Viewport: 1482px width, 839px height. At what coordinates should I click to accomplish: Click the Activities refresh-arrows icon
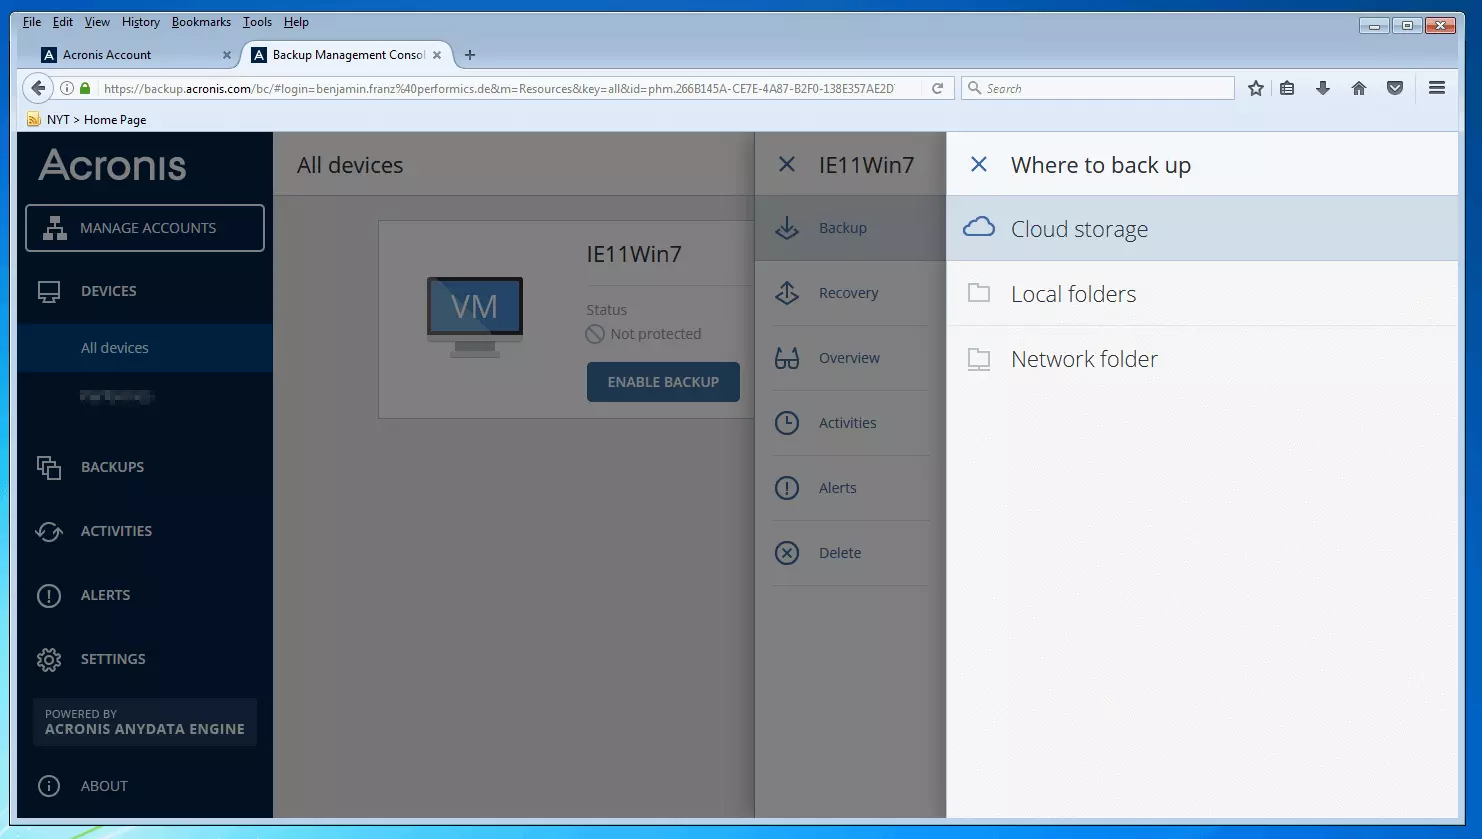pyautogui.click(x=49, y=531)
